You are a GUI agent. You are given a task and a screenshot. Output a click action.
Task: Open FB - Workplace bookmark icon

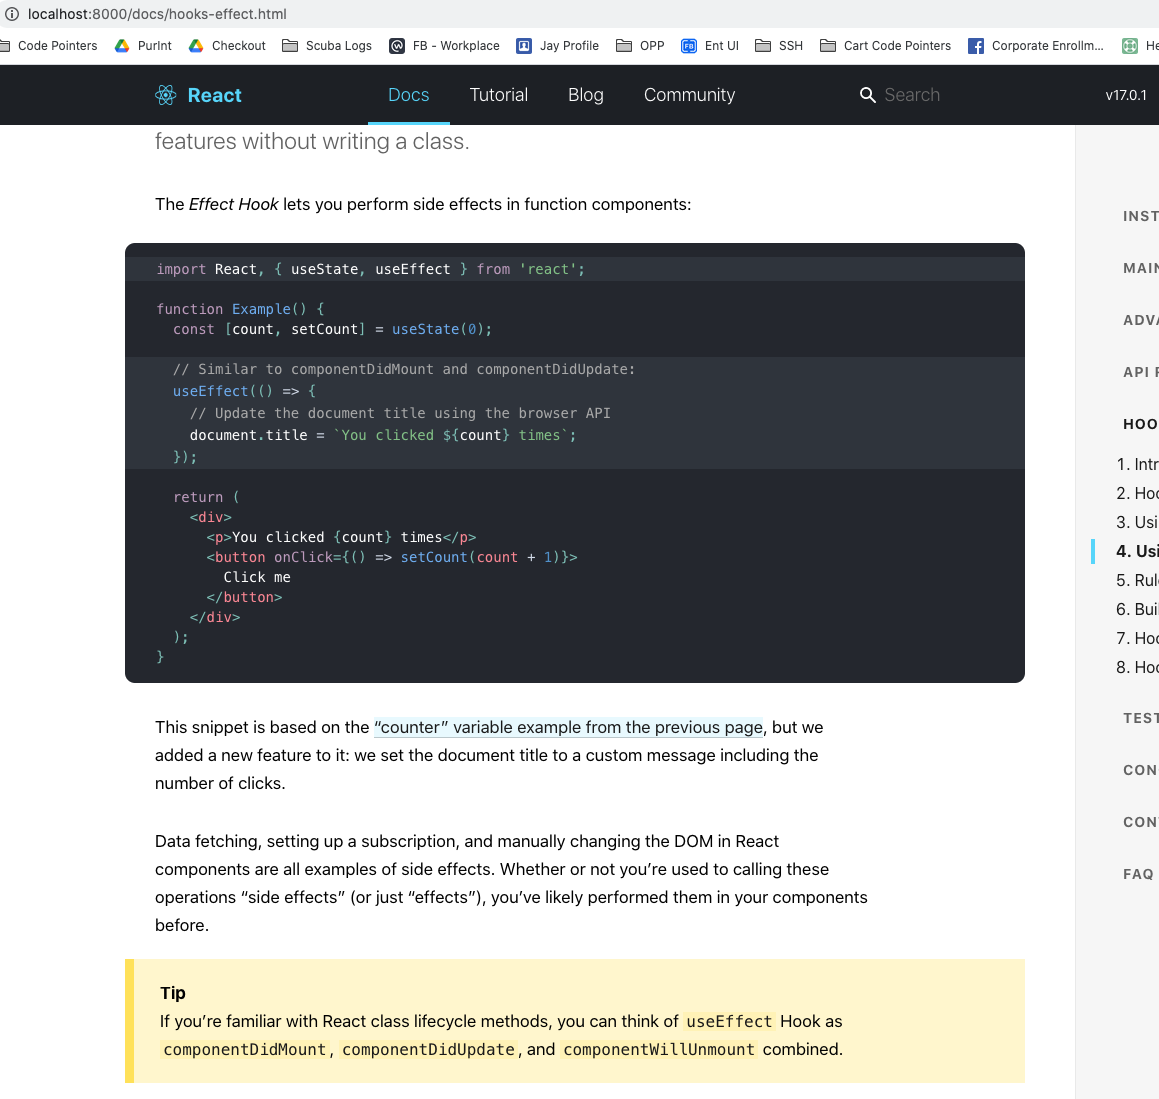click(397, 46)
